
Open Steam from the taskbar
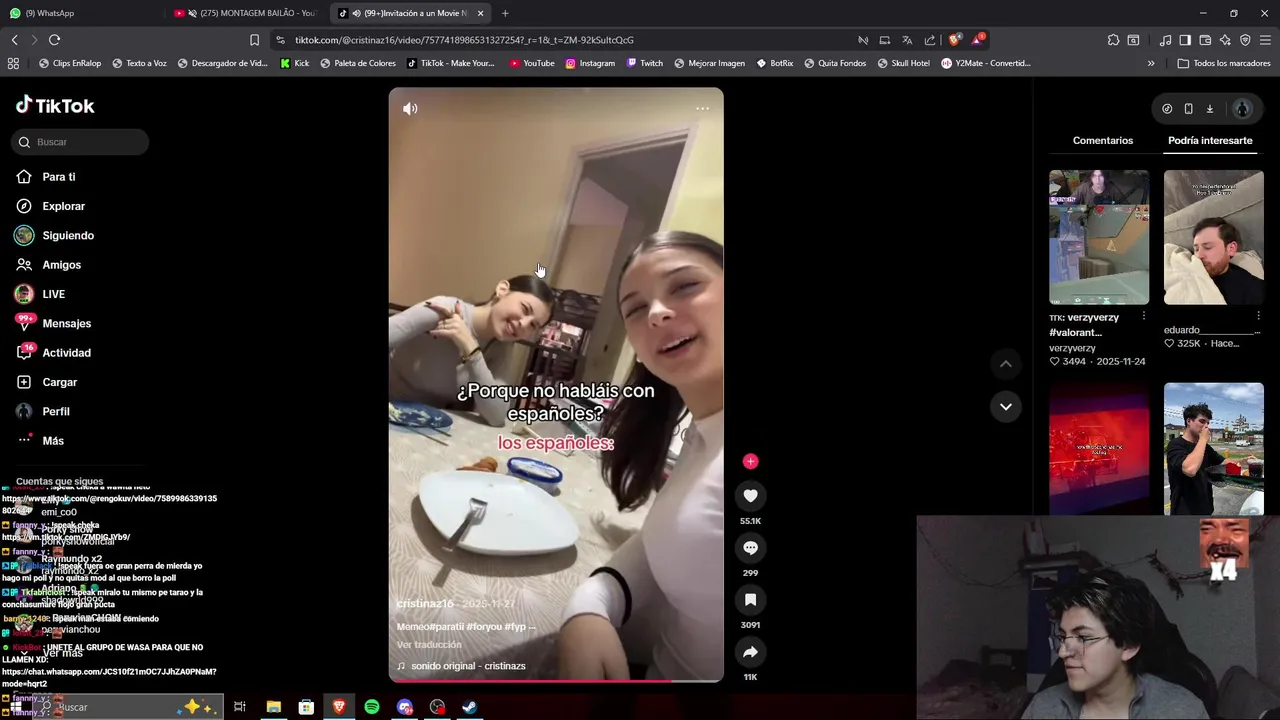point(470,707)
